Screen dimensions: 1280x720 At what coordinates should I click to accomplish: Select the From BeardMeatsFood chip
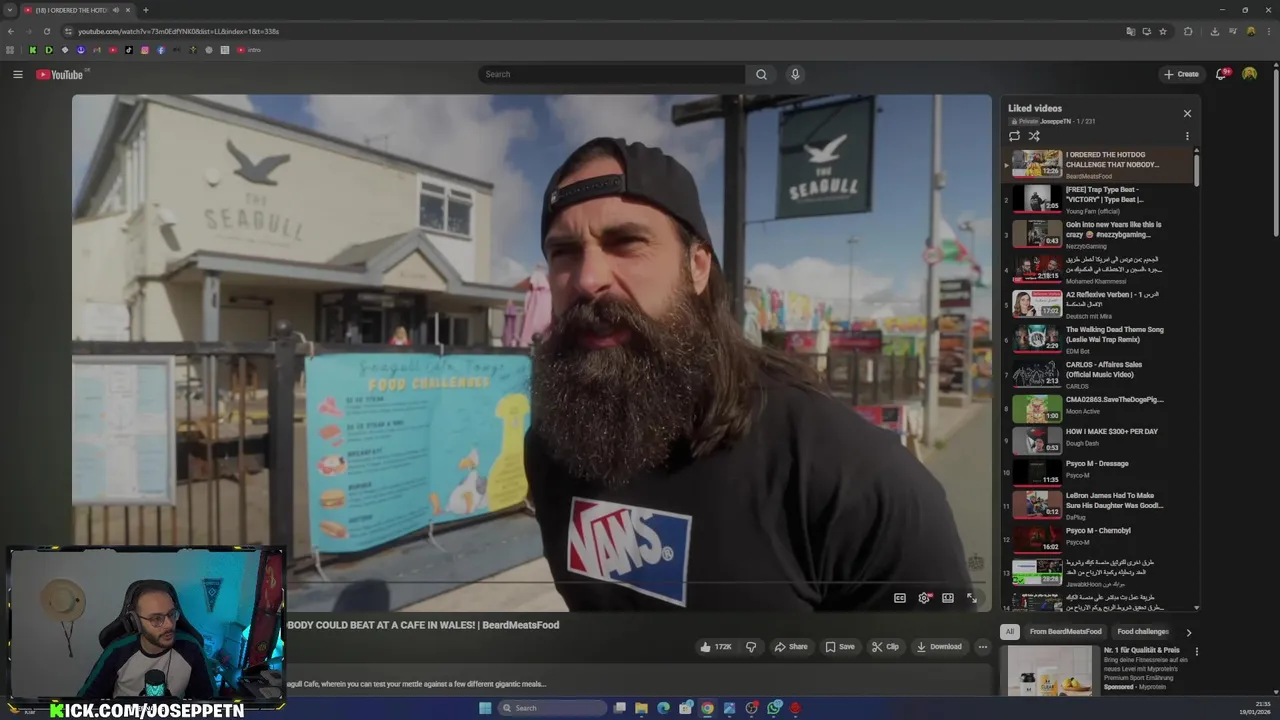[1066, 632]
